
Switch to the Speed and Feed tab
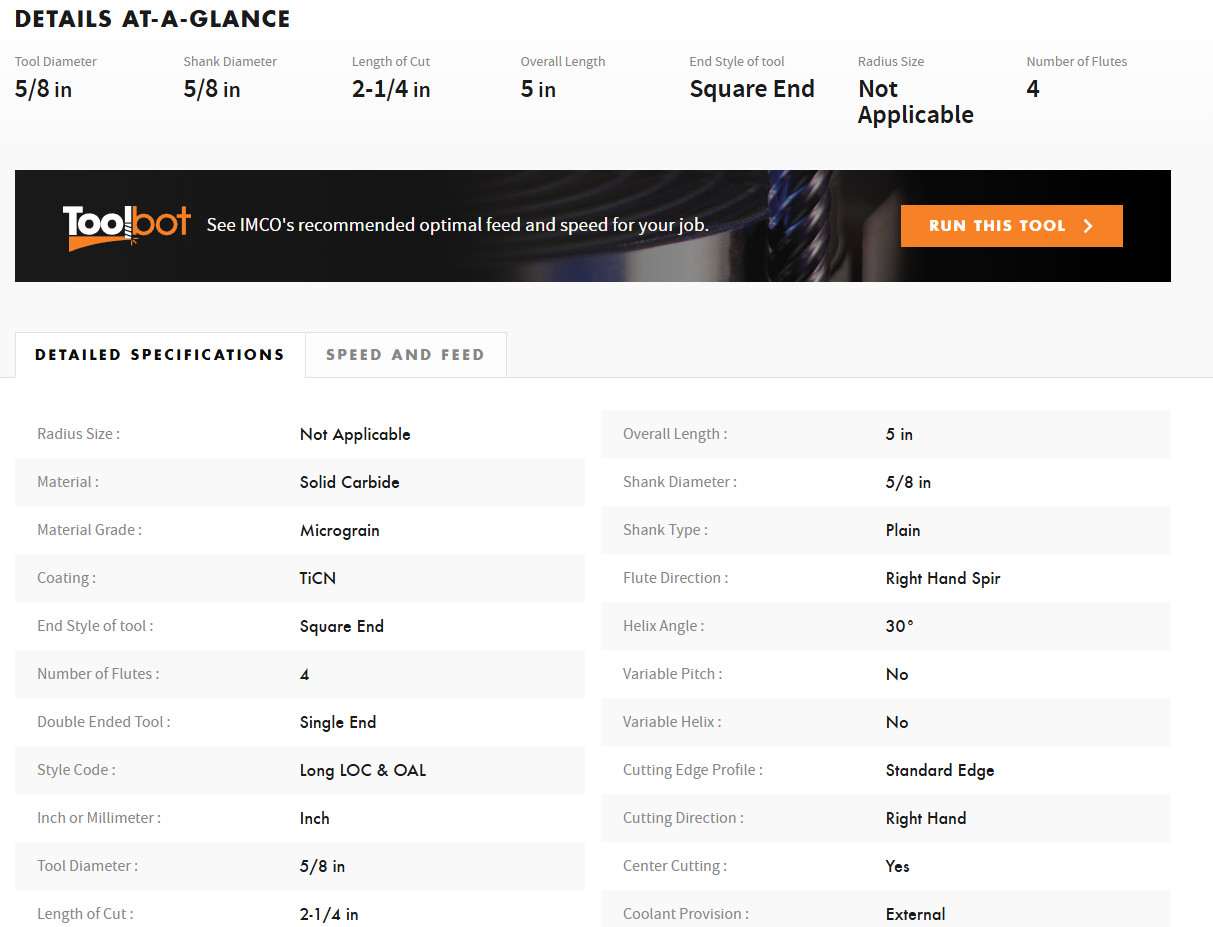click(x=405, y=355)
